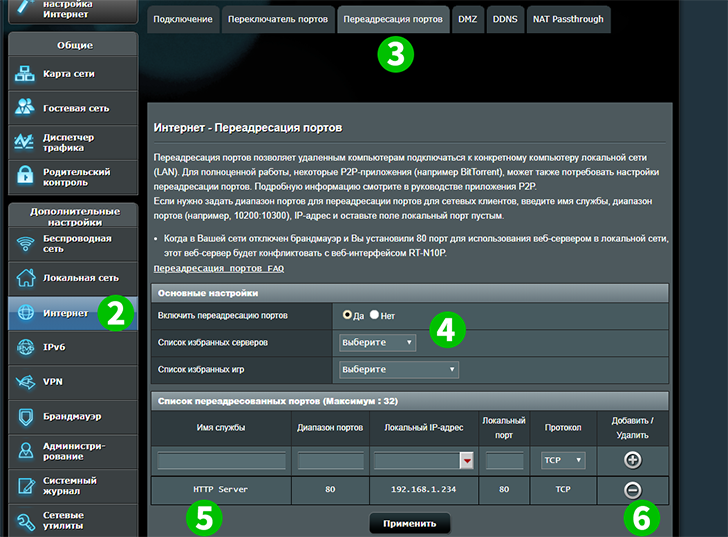Open Список избранных серверов dropdown

[x=377, y=343]
